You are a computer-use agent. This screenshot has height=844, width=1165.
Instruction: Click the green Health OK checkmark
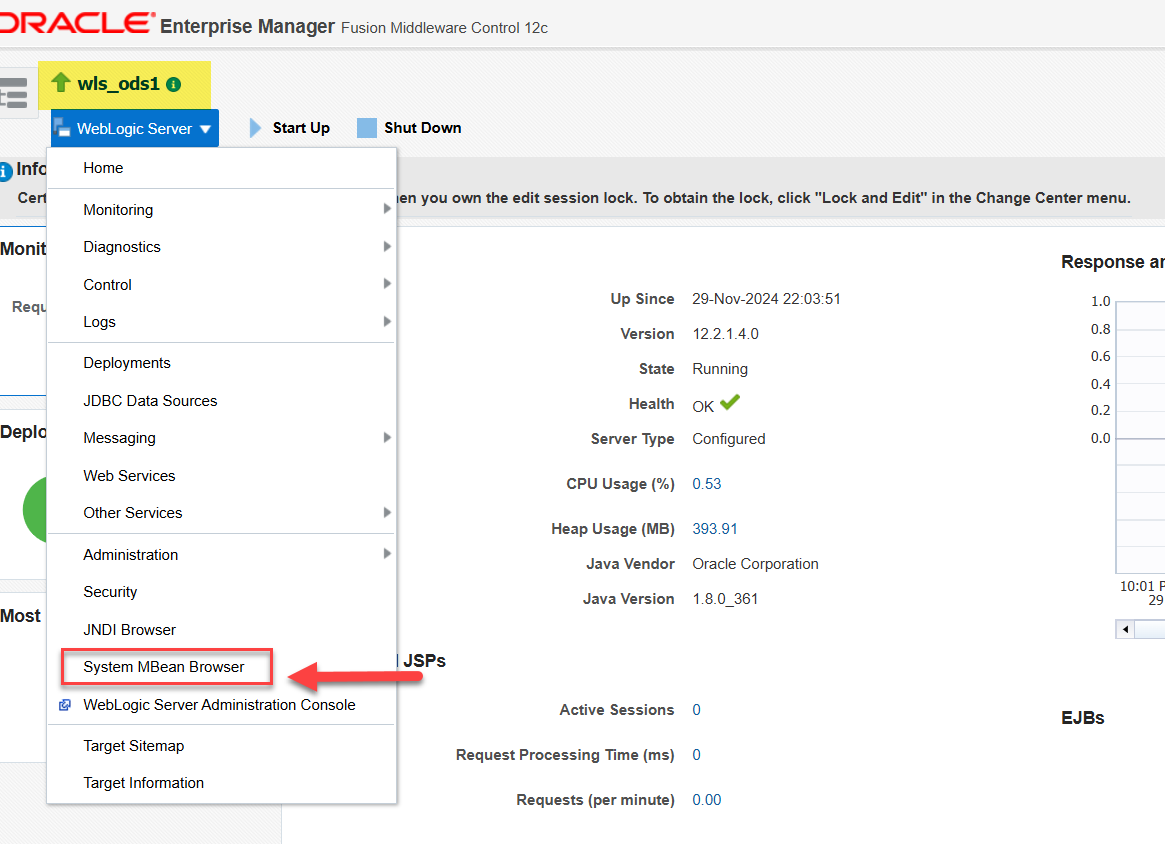coord(730,403)
